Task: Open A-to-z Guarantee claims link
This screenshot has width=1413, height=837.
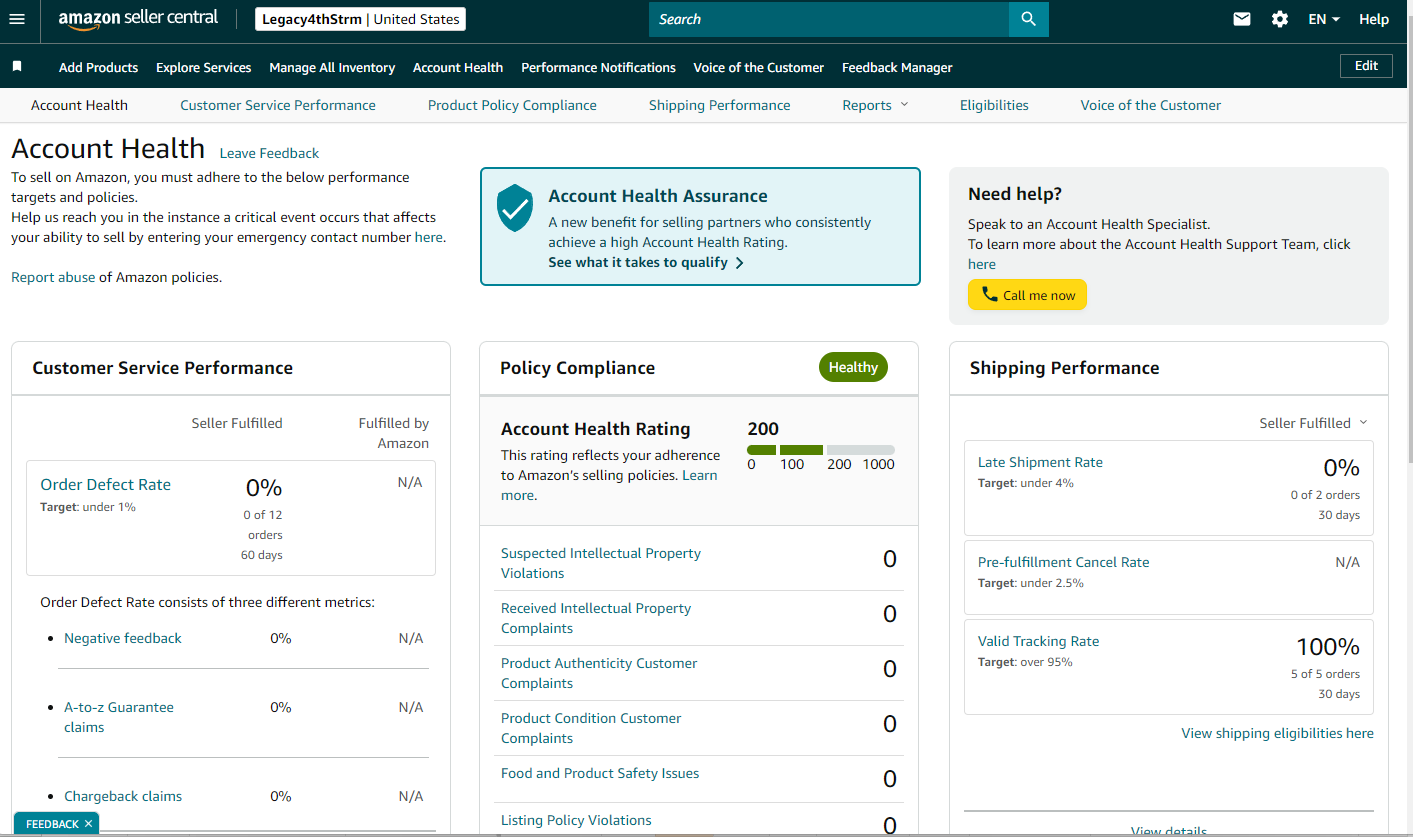Action: click(119, 717)
